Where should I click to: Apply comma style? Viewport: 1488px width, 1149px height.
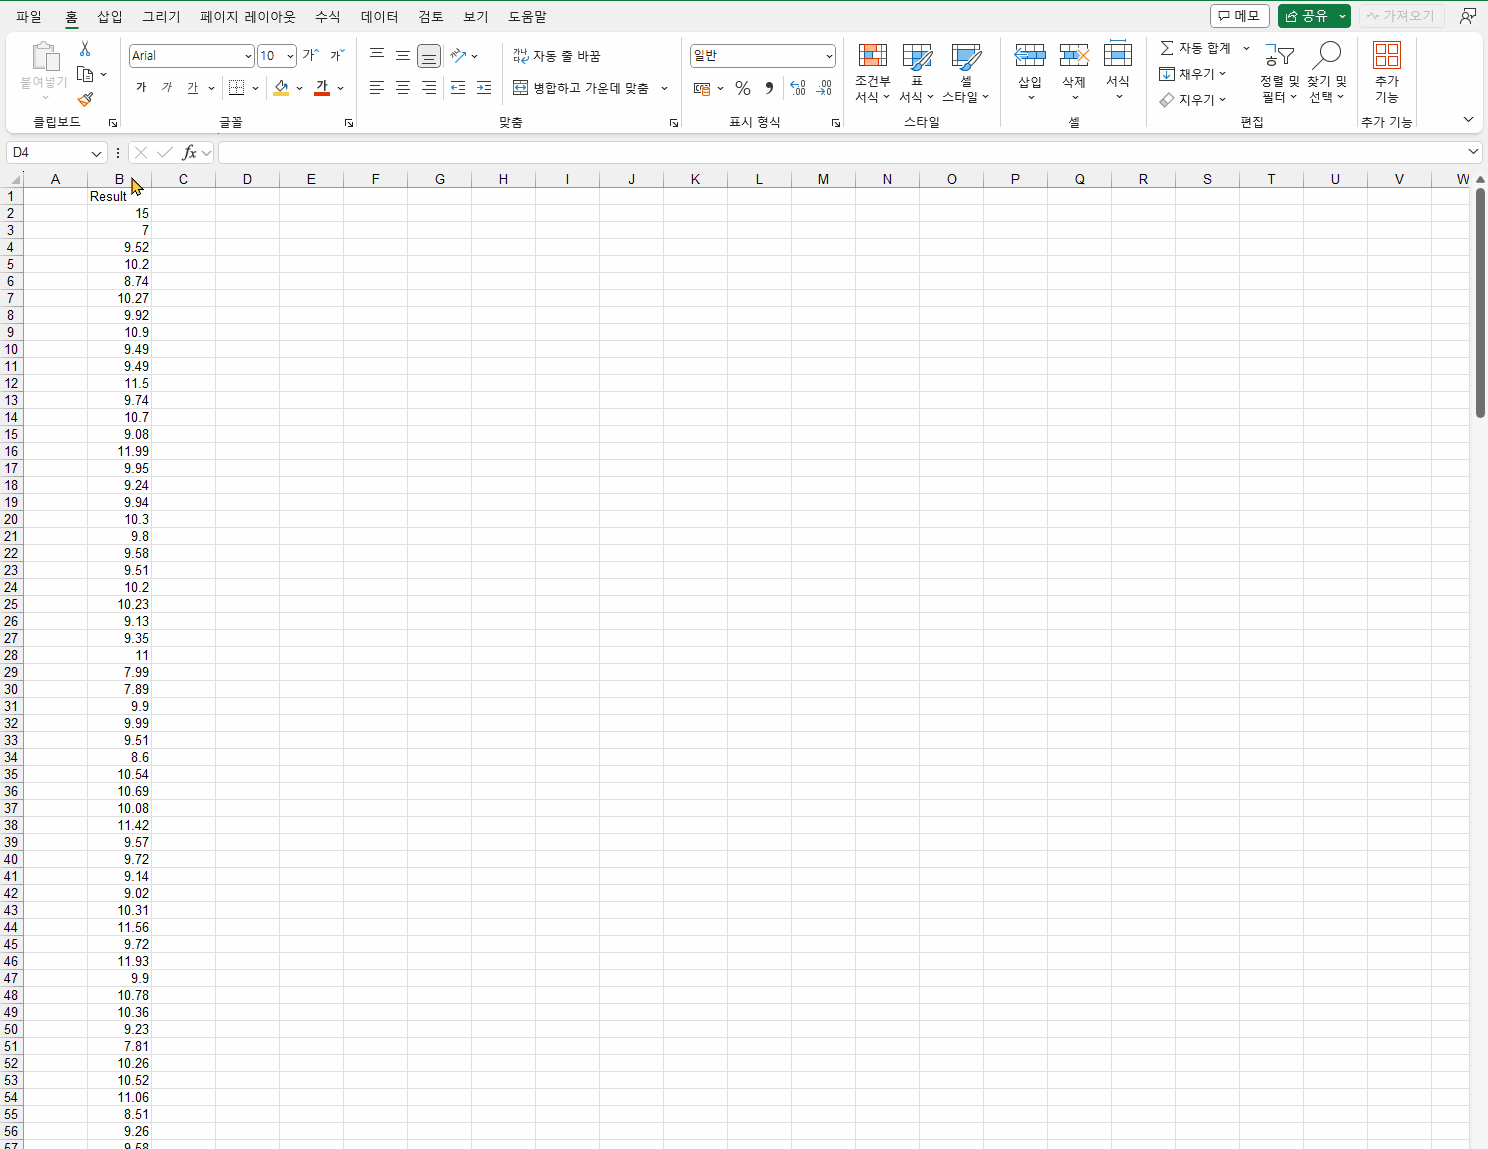[769, 88]
